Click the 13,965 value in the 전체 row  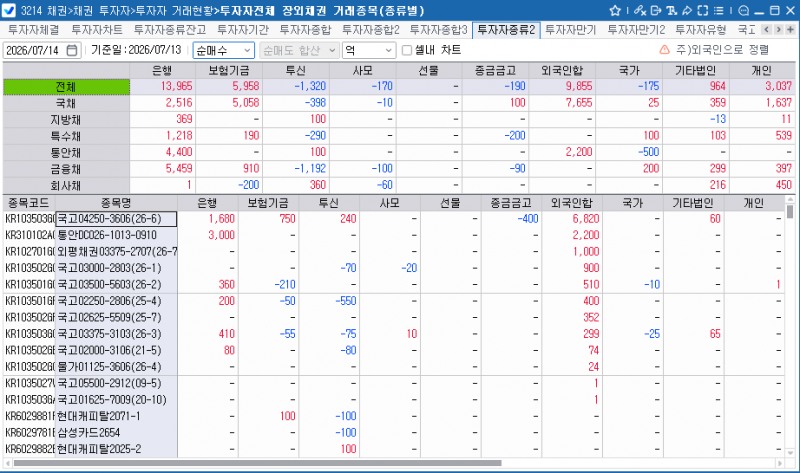pyautogui.click(x=177, y=86)
